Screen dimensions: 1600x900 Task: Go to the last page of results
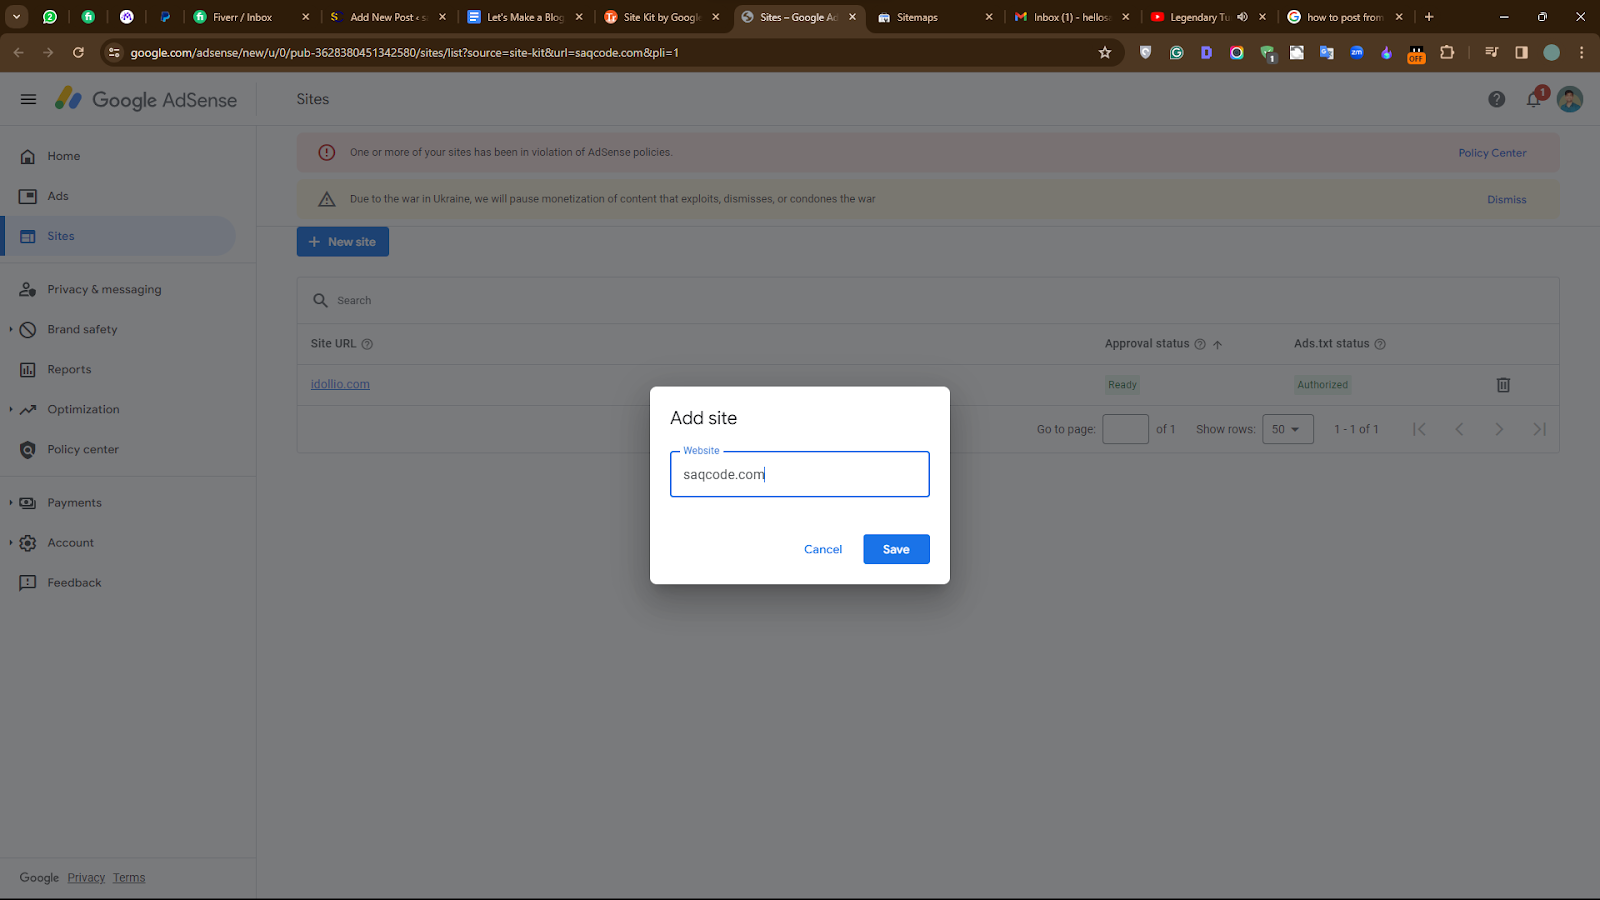(x=1540, y=429)
